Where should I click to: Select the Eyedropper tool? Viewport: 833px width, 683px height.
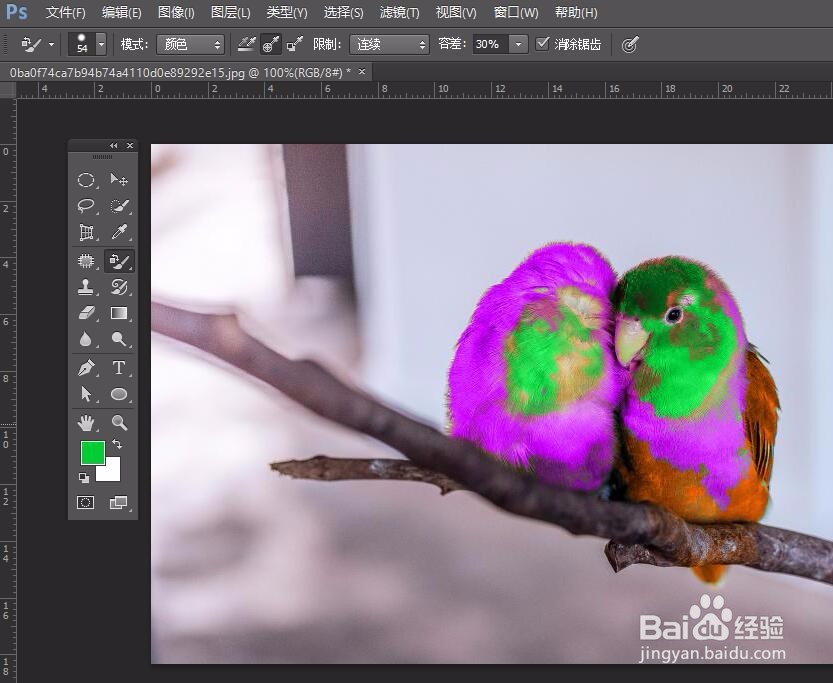click(x=119, y=232)
